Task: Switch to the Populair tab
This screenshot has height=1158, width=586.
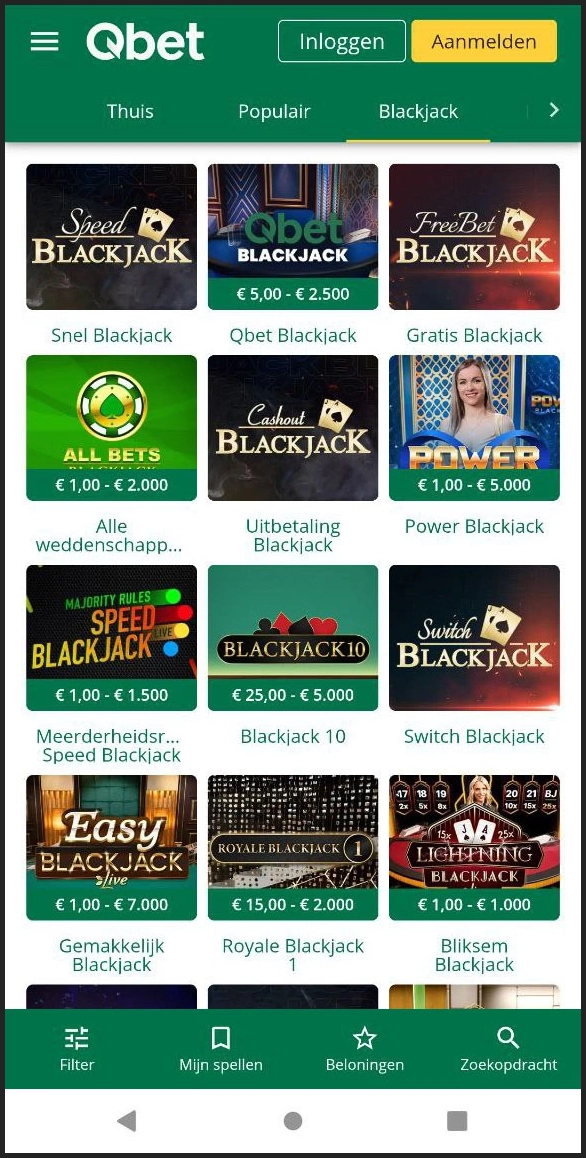Action: tap(274, 111)
